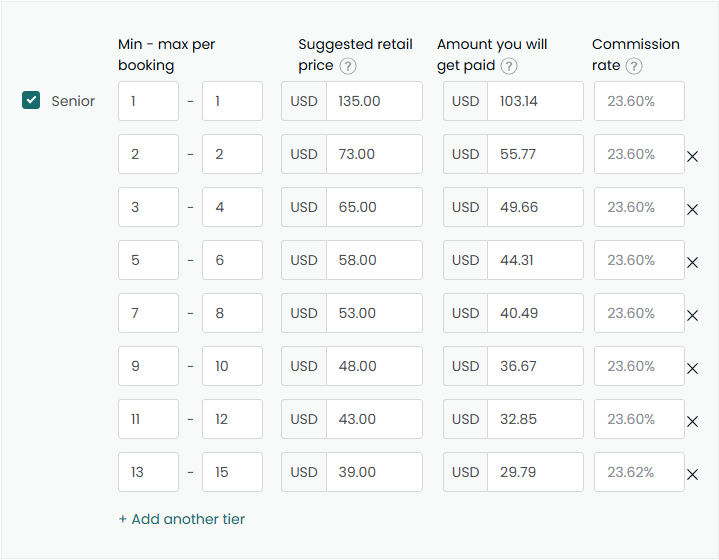Click Add another tier link
Viewport: 719px width, 560px height.
tap(181, 519)
